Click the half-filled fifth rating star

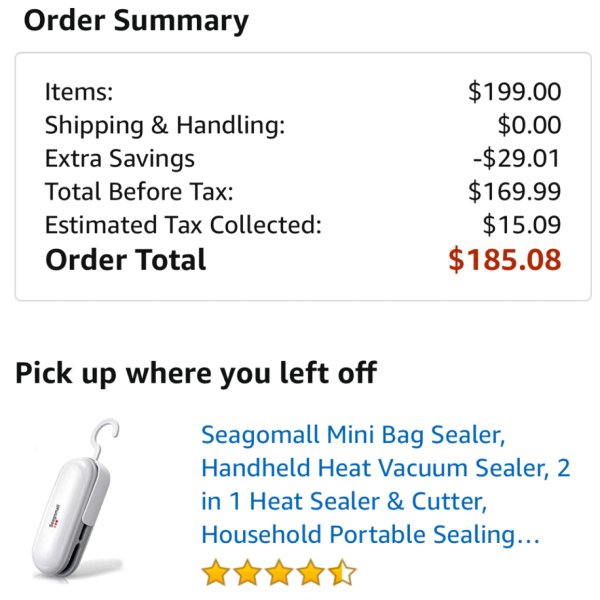click(342, 572)
